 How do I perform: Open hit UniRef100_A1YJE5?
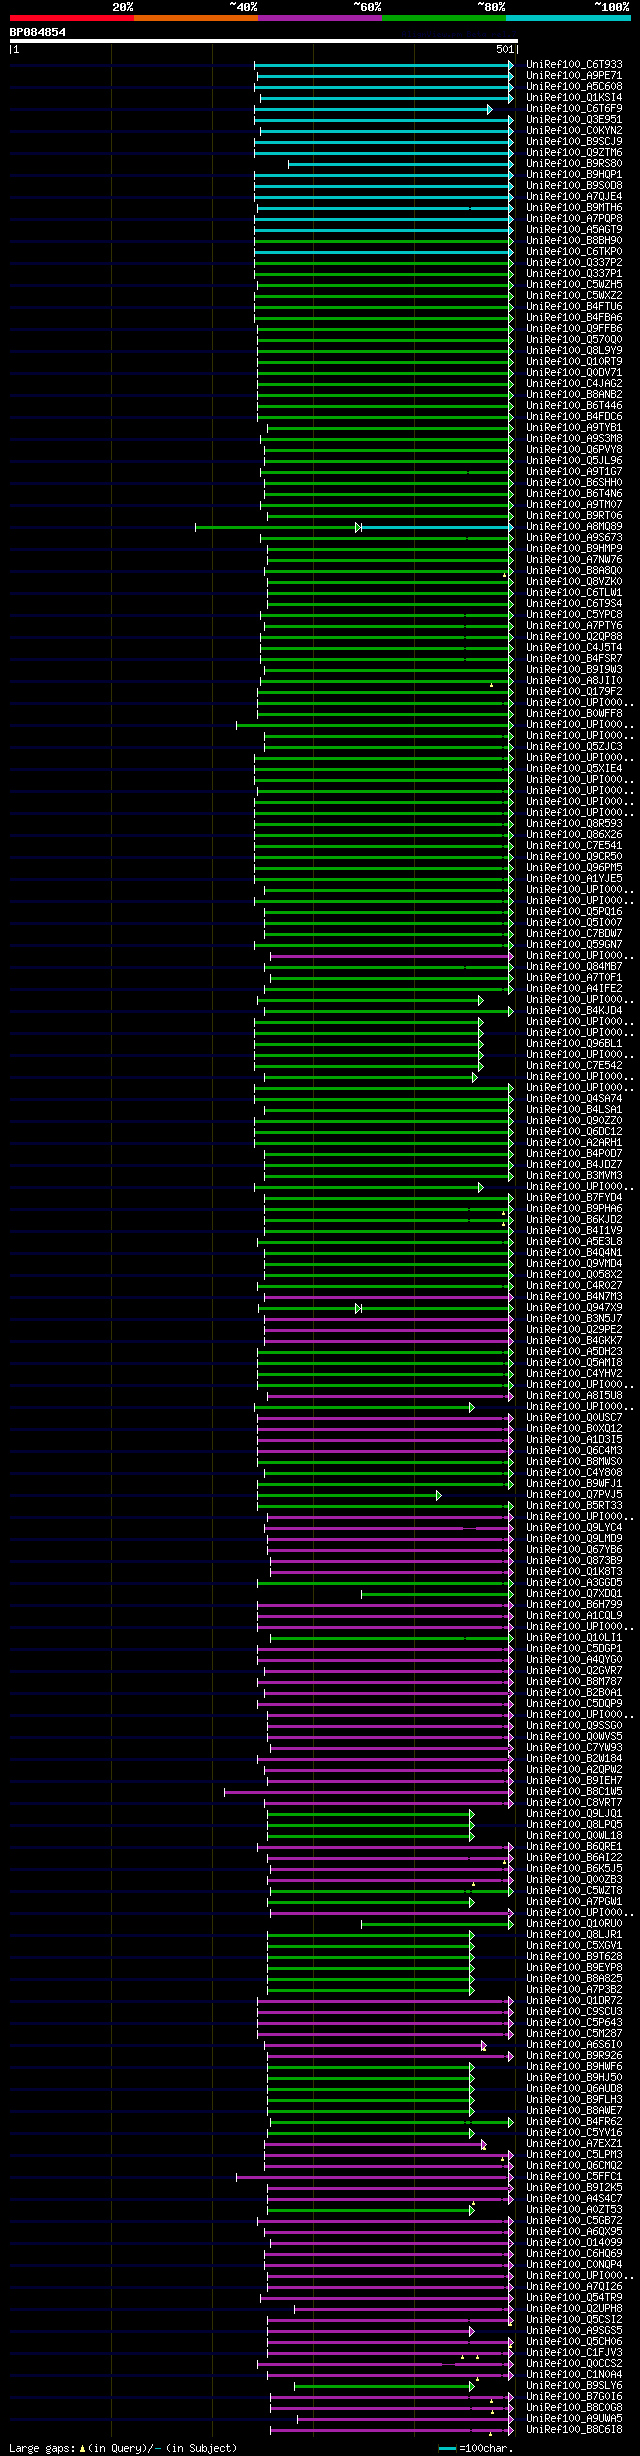point(574,879)
